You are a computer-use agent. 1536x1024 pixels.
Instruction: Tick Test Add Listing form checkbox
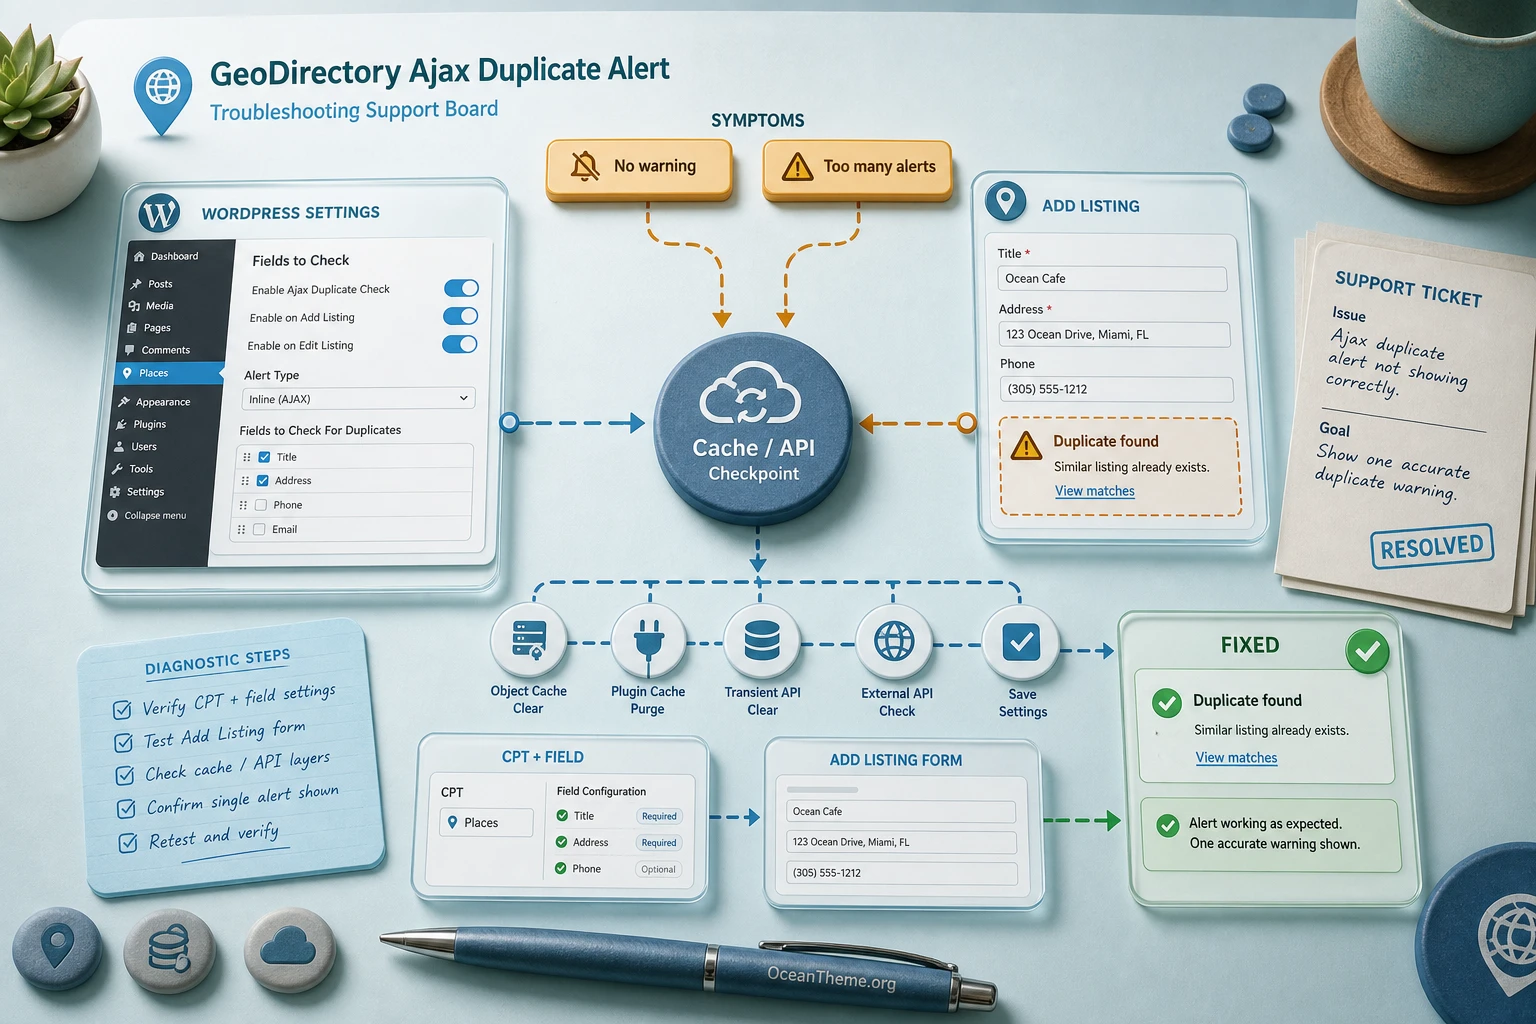click(x=124, y=743)
